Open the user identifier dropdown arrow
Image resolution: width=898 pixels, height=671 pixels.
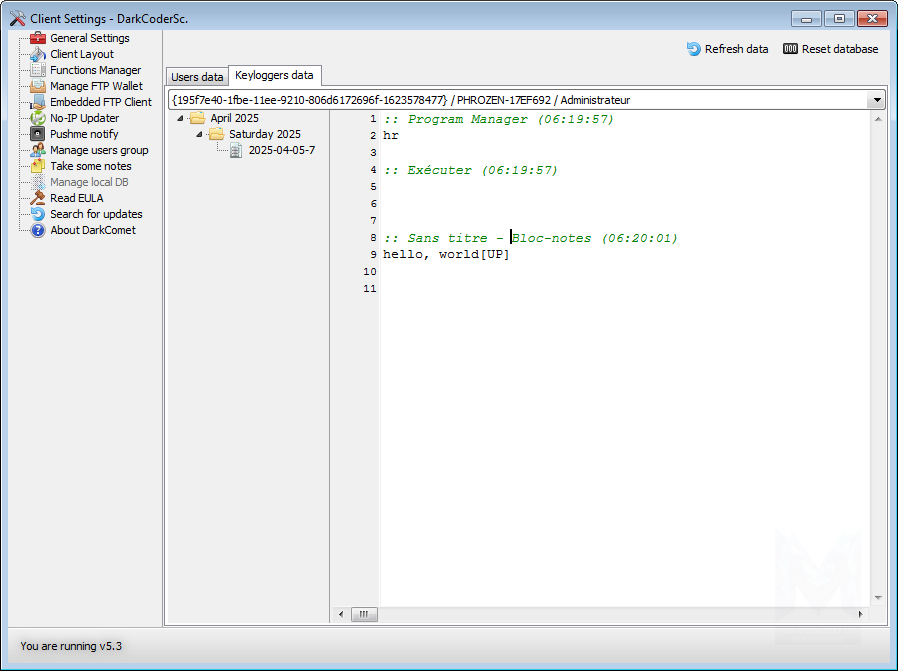[876, 100]
